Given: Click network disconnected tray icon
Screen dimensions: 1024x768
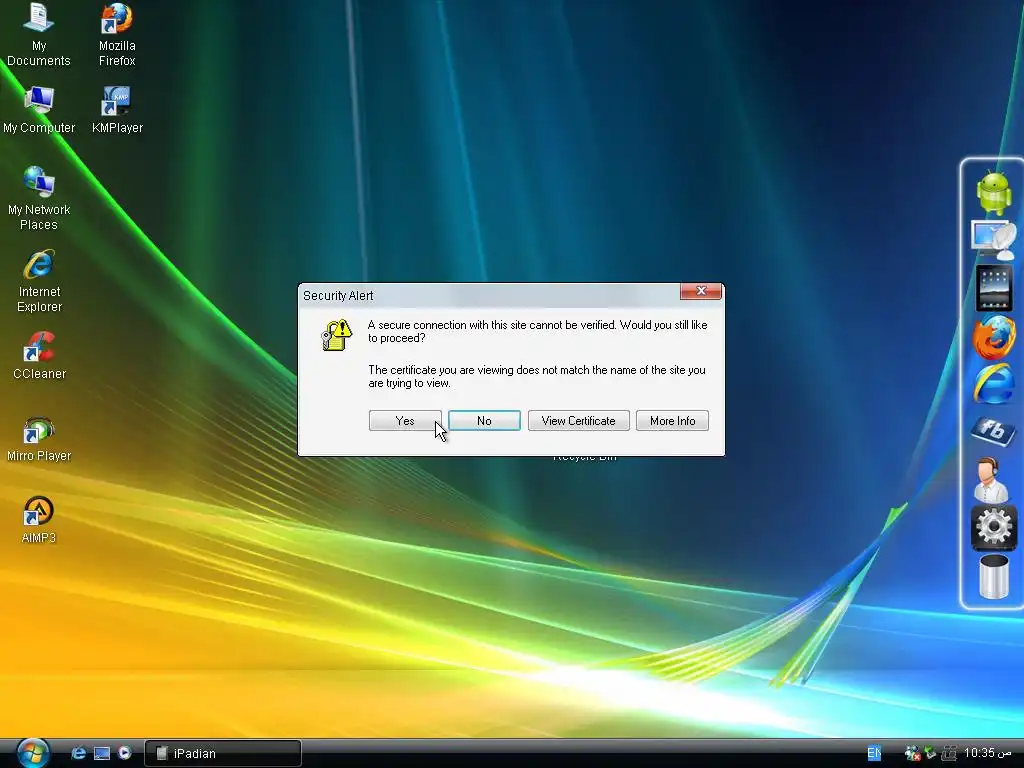Looking at the screenshot, I should pos(912,754).
